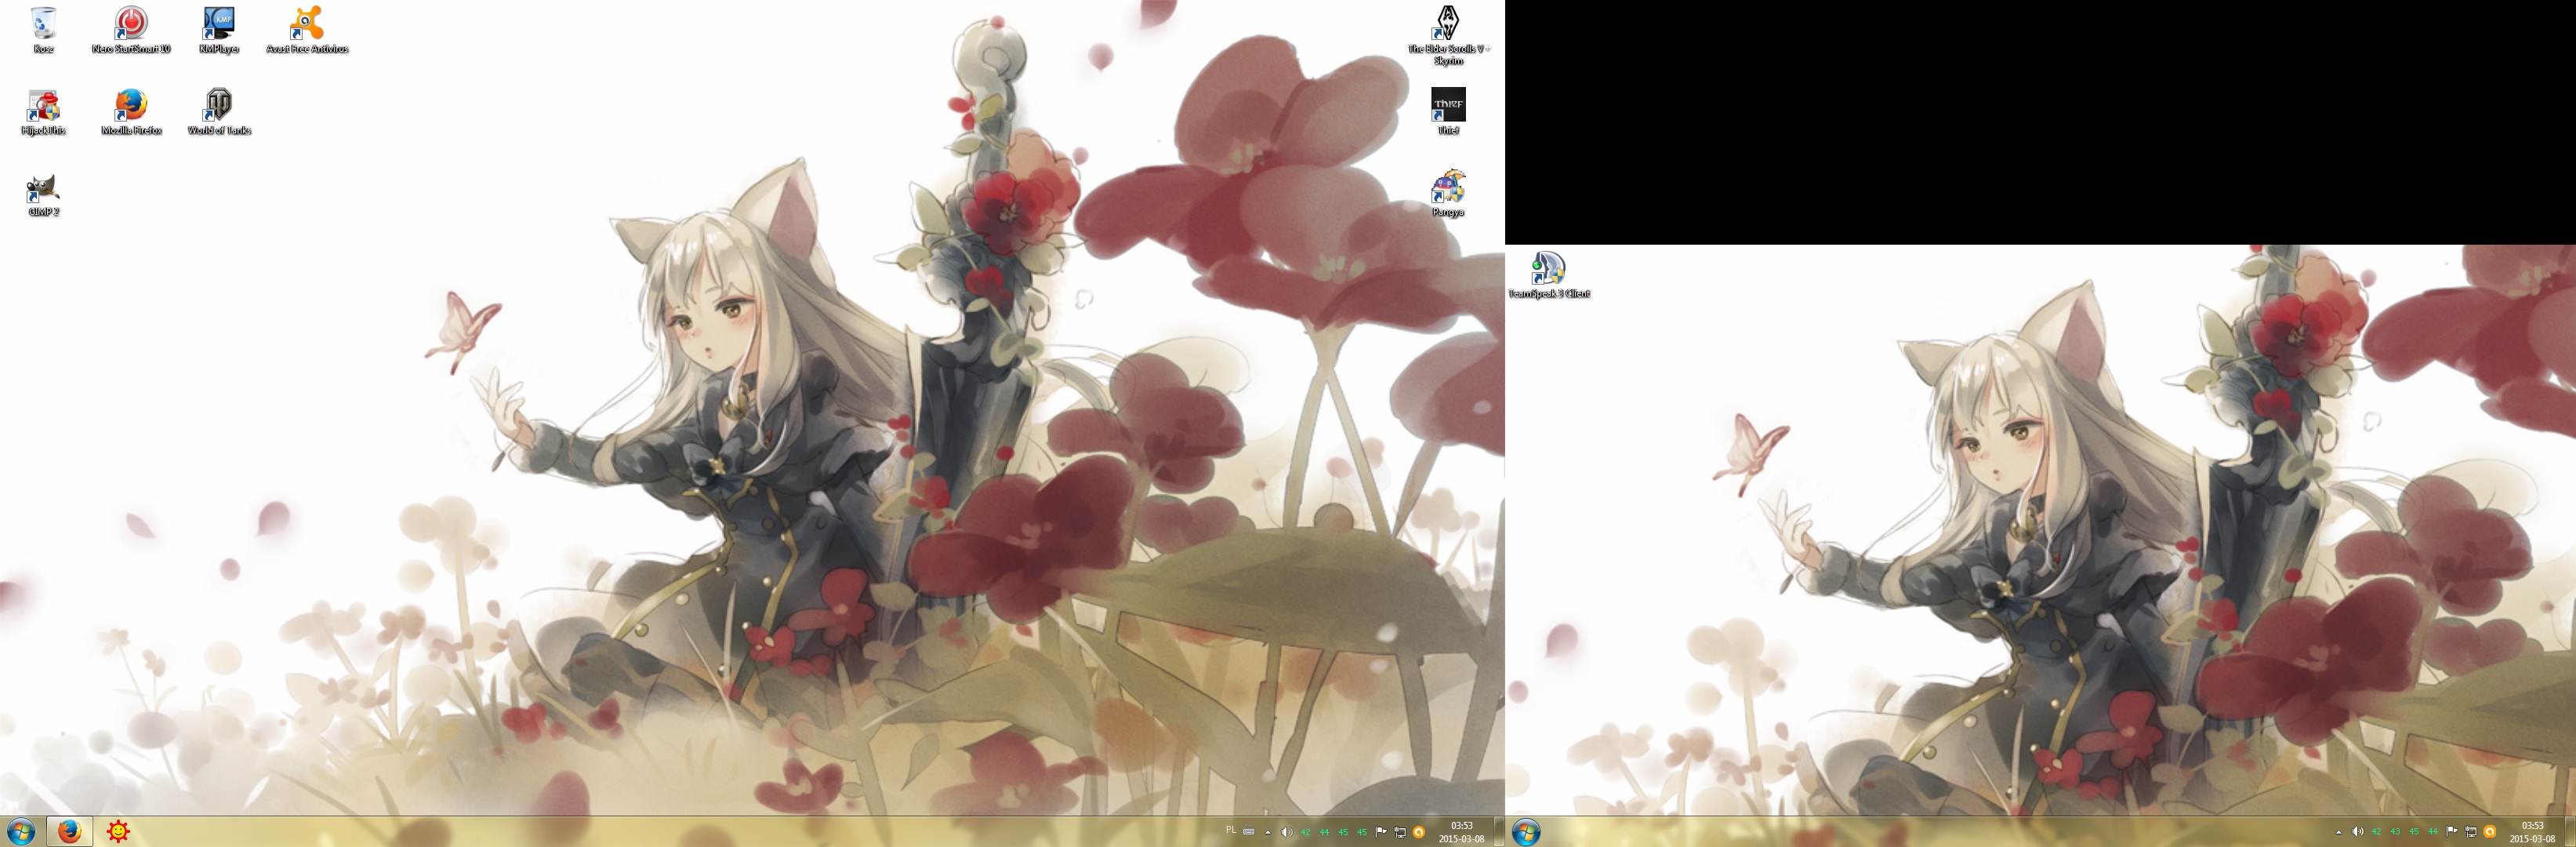Select the Thief game shortcut
The image size is (2576, 847).
pos(1448,112)
